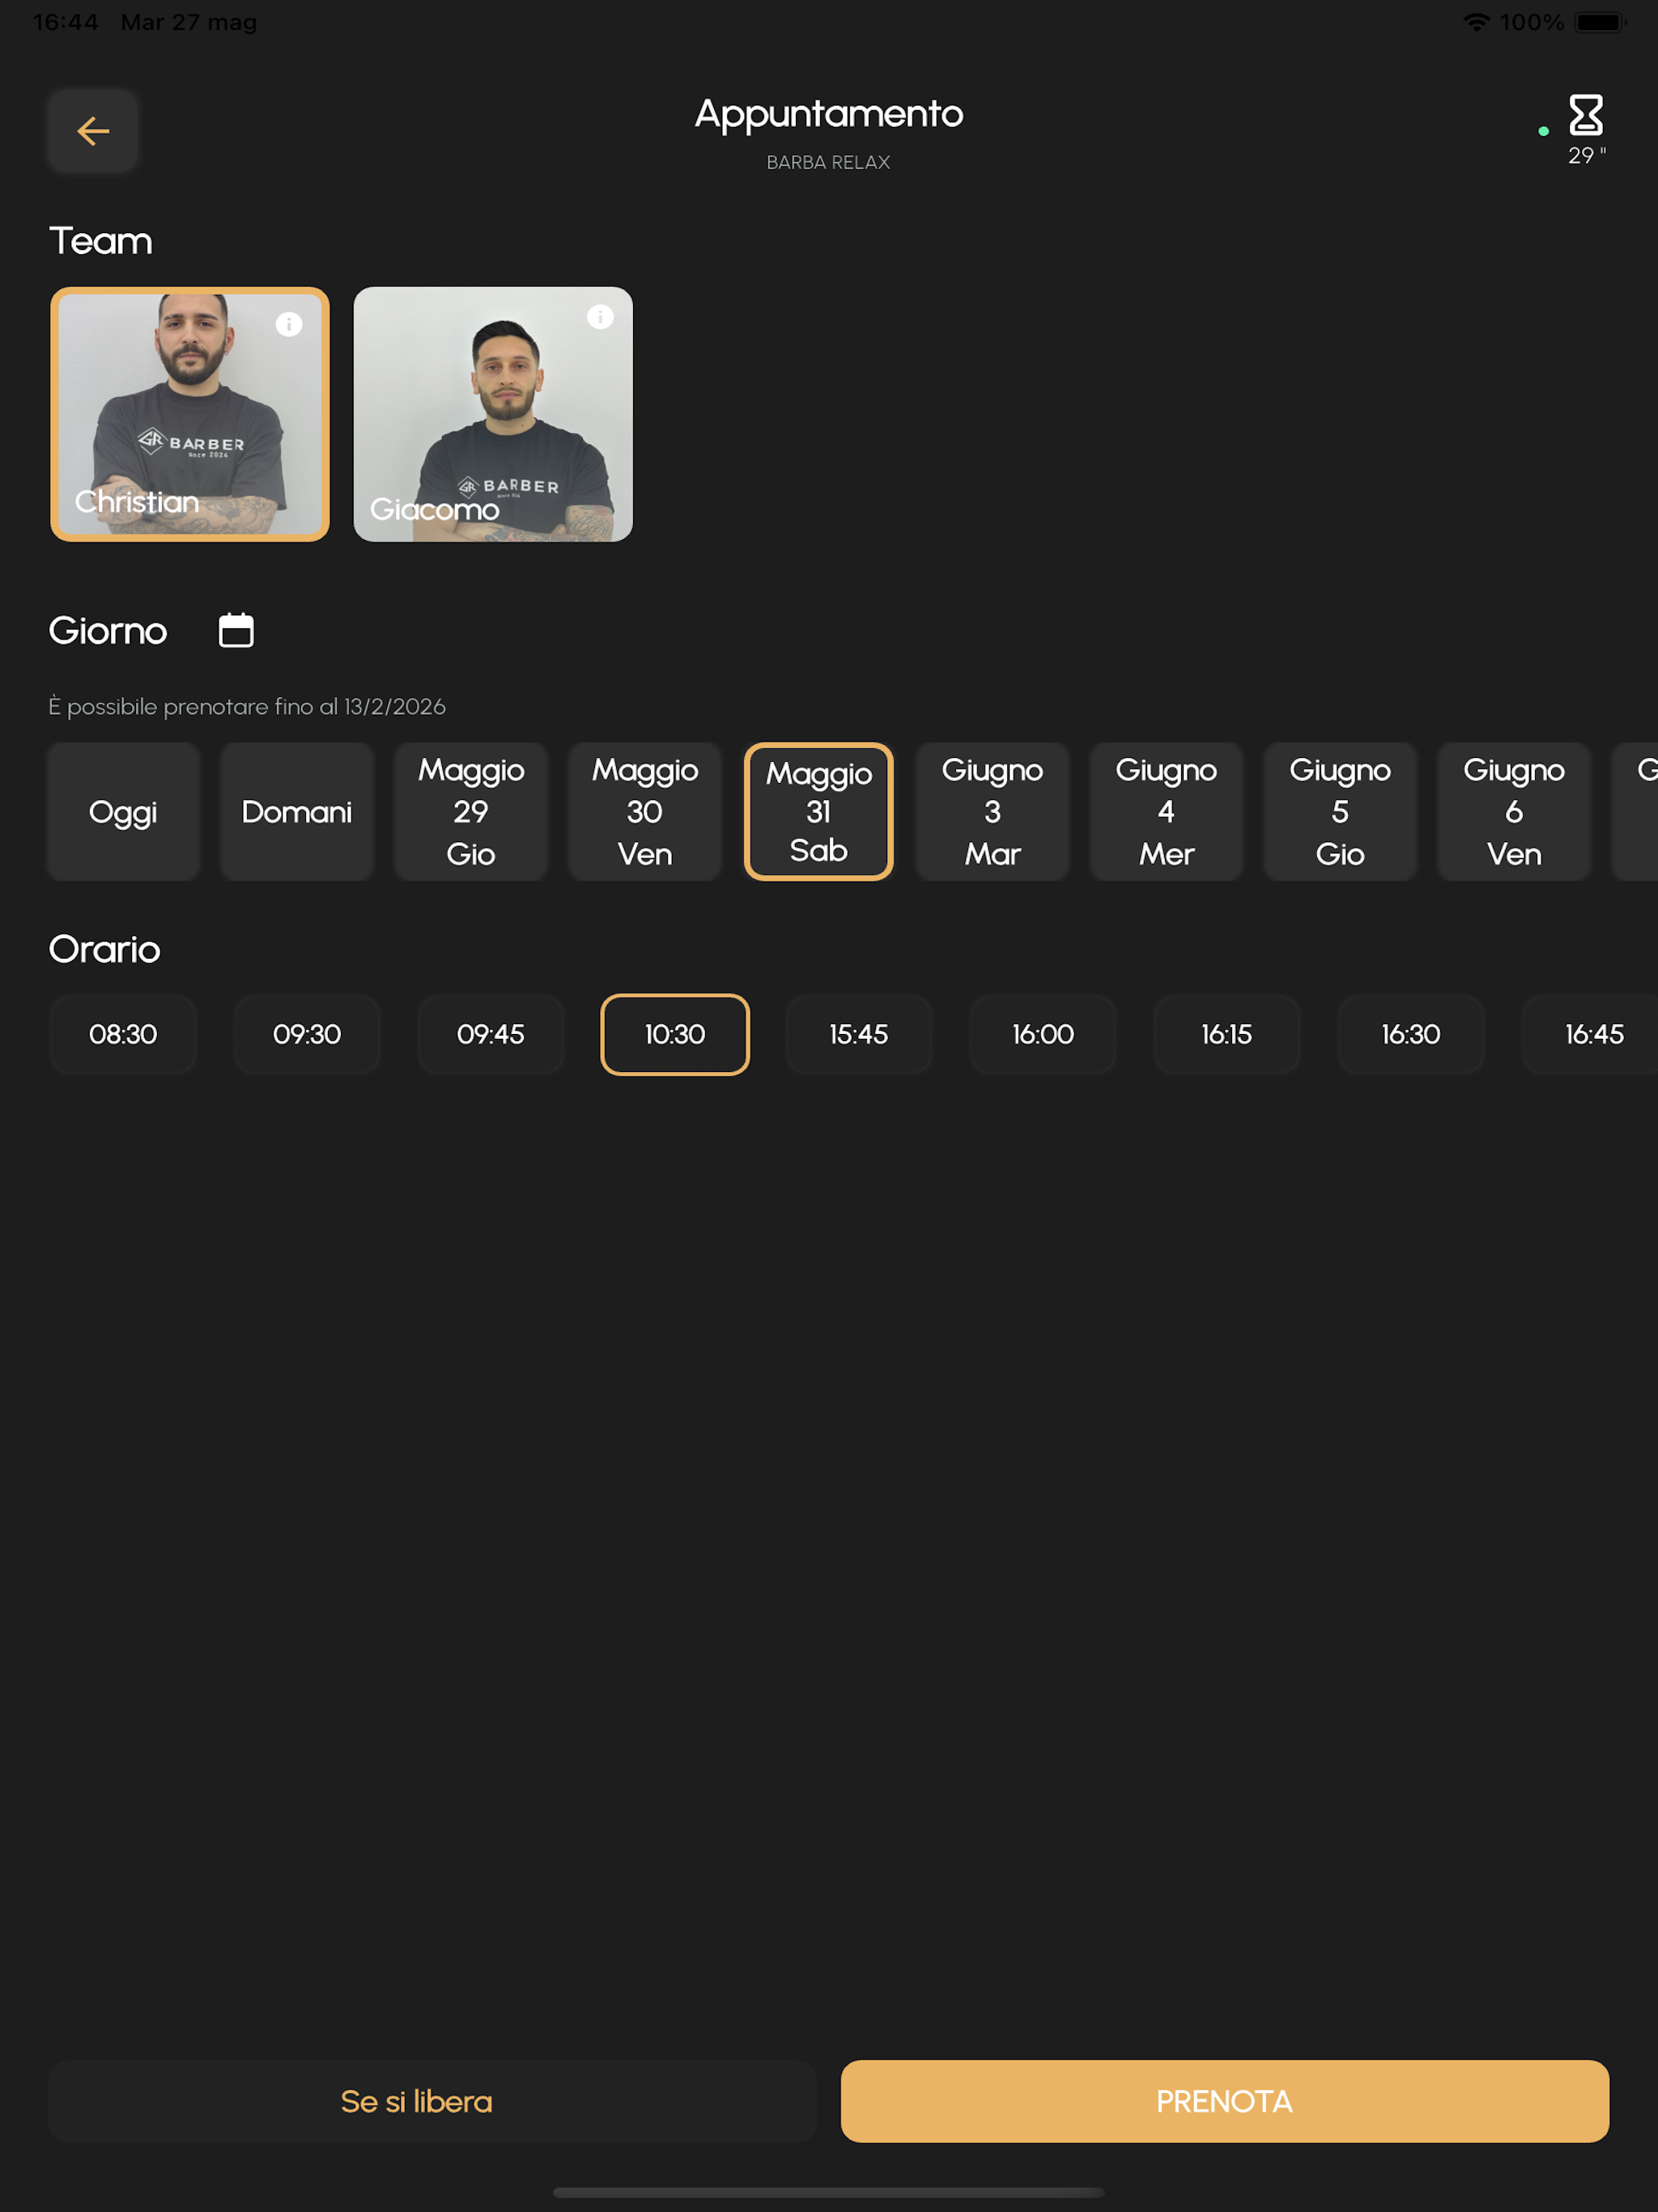
Task: Tap the Se si libera waitlist button
Action: click(x=432, y=2101)
